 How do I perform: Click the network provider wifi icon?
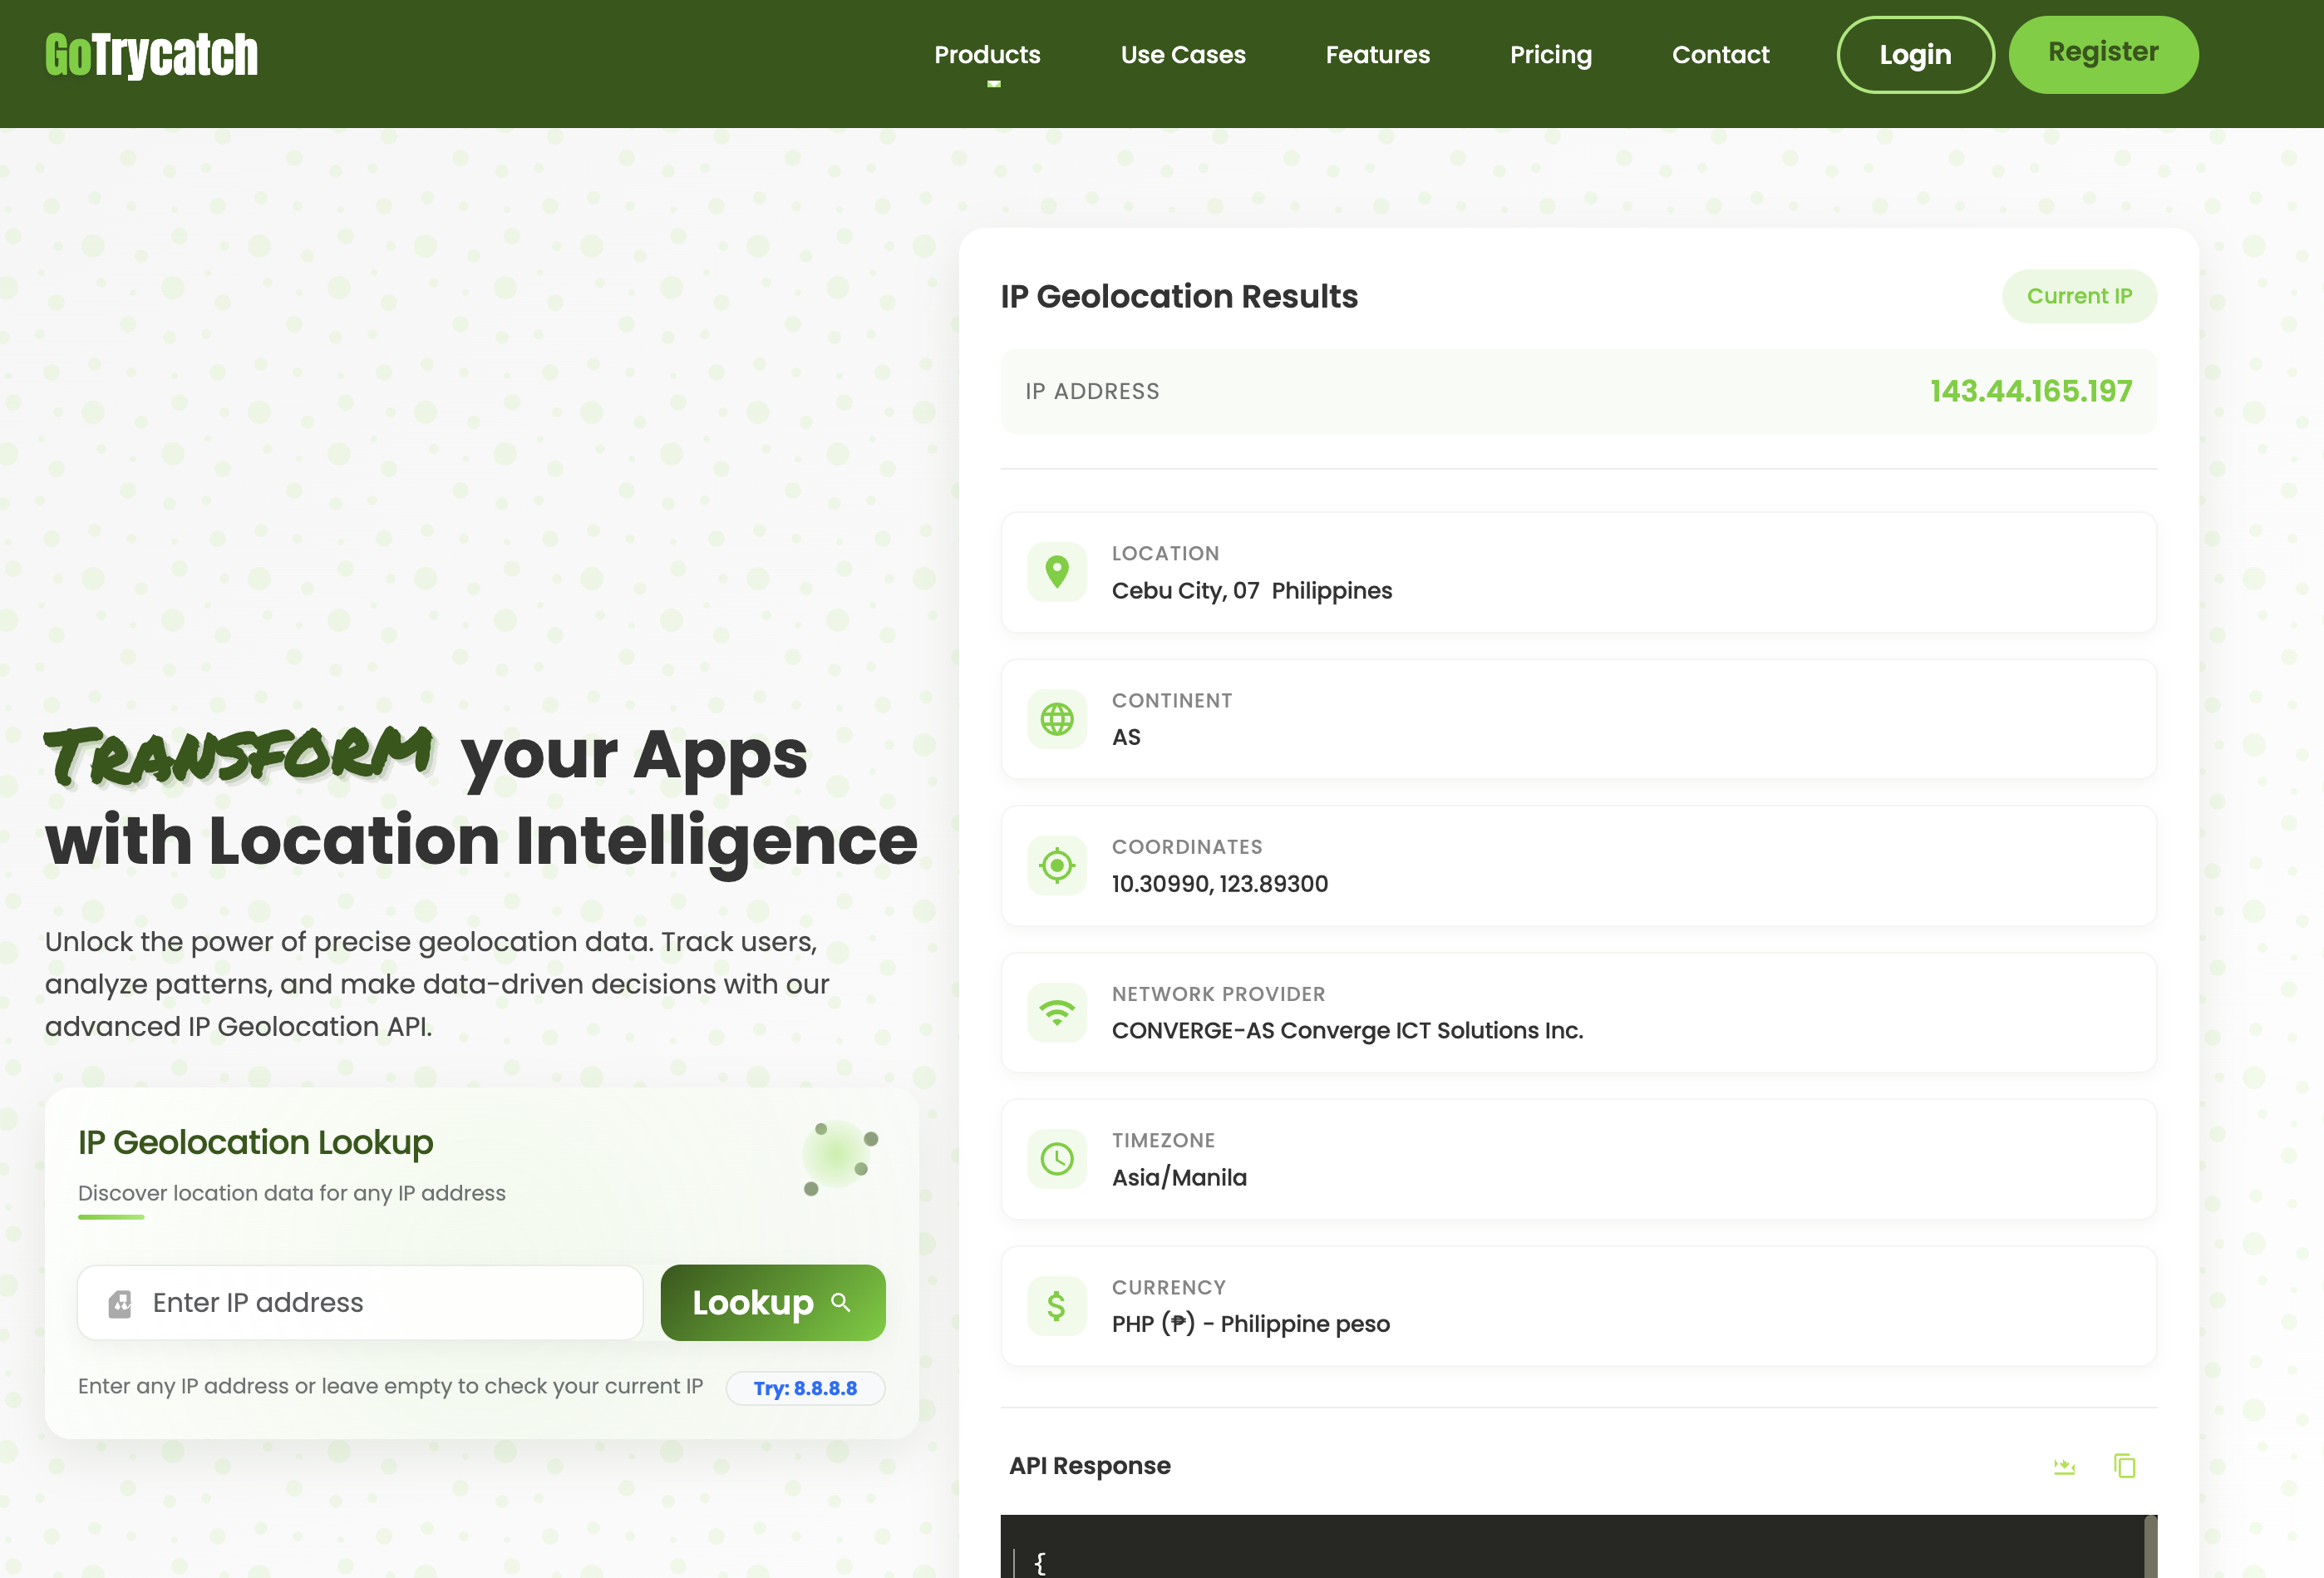[x=1056, y=1012]
